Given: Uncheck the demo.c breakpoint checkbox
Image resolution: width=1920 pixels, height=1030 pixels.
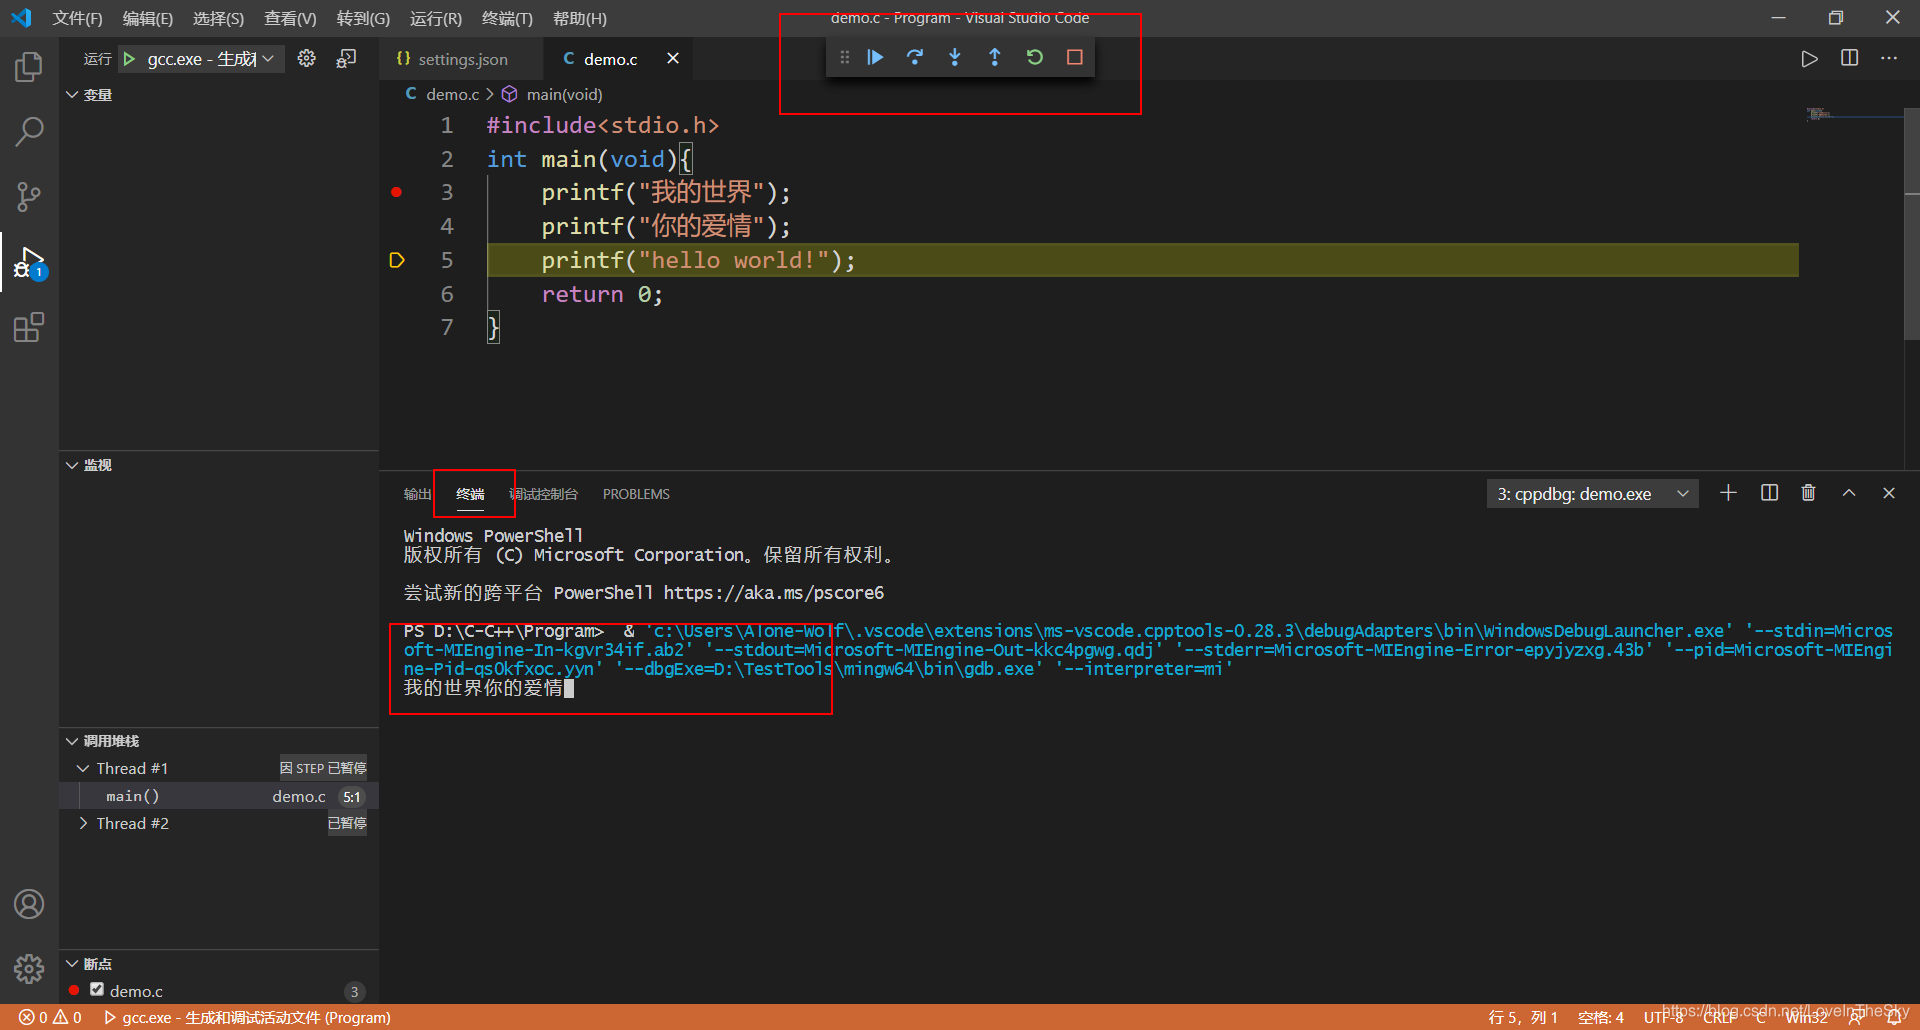Looking at the screenshot, I should (x=97, y=990).
